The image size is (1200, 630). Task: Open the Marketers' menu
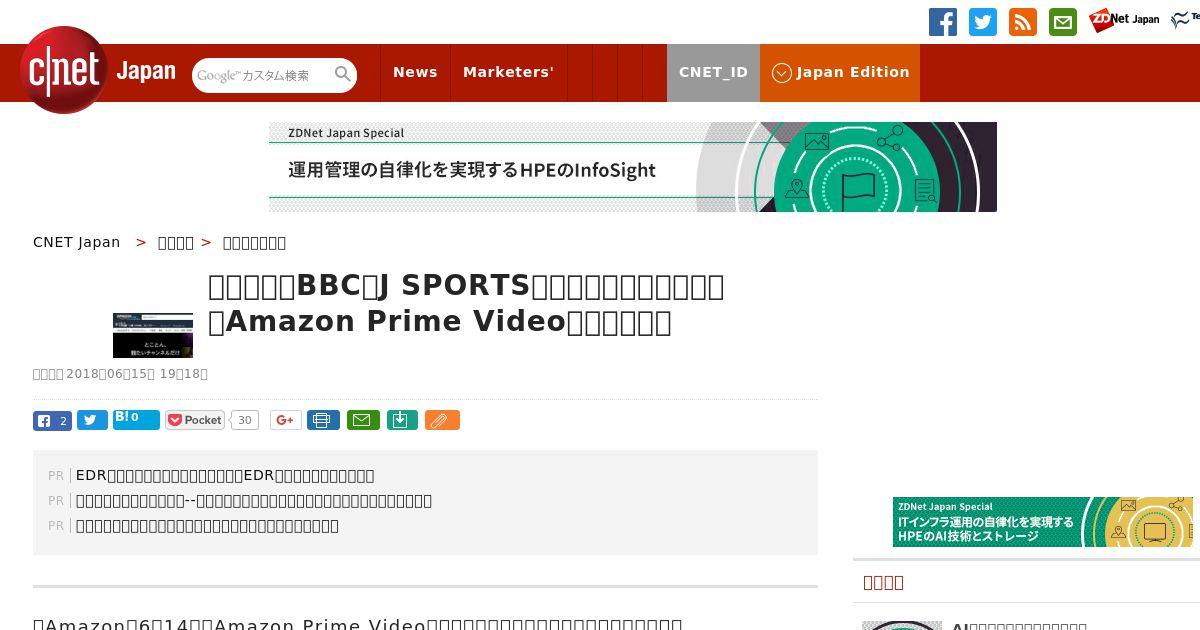tap(508, 72)
